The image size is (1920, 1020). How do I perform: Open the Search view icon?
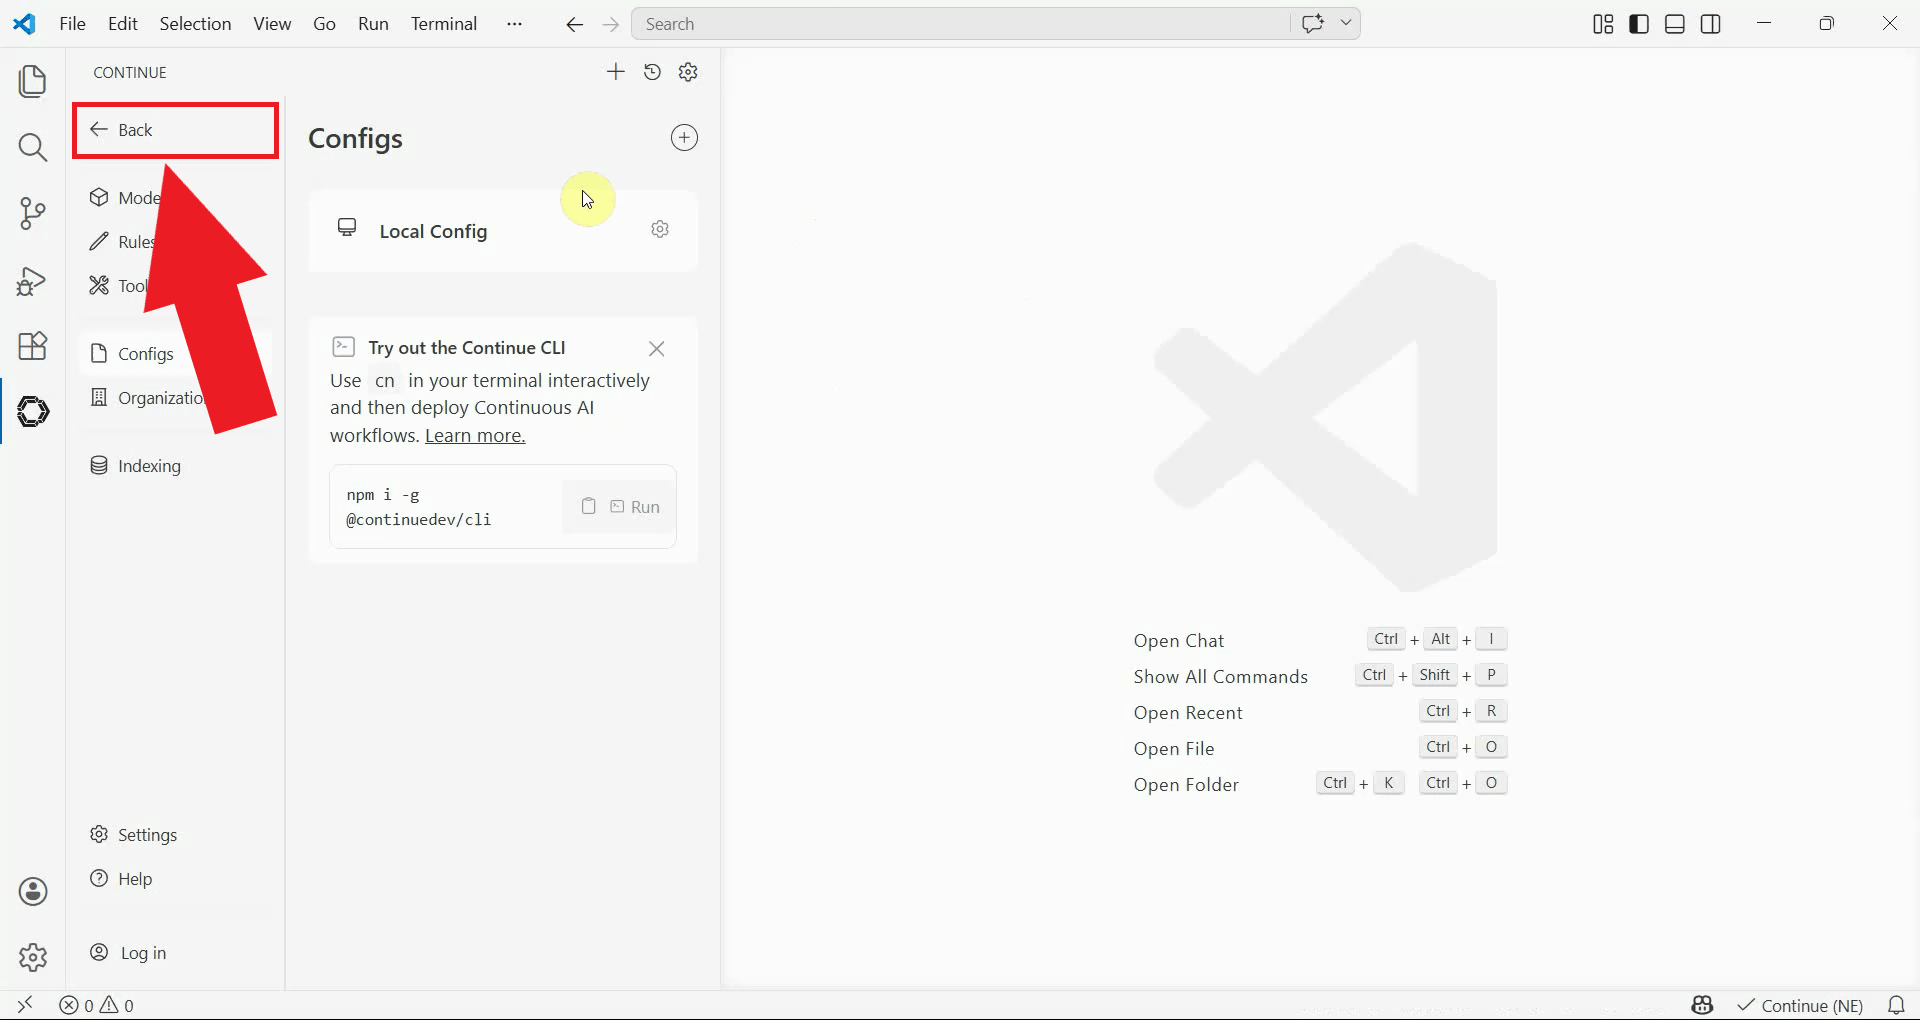click(33, 147)
